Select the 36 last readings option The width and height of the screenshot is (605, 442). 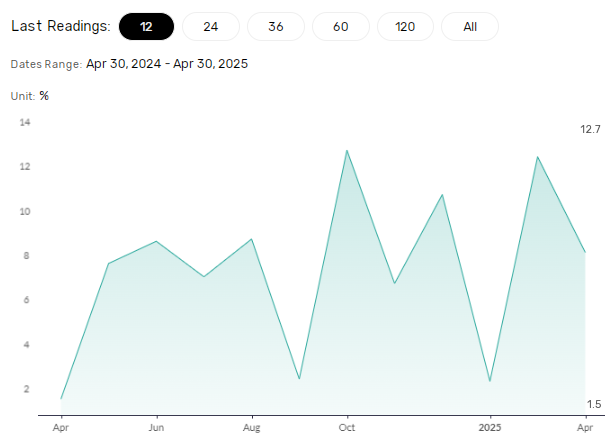pos(276,27)
